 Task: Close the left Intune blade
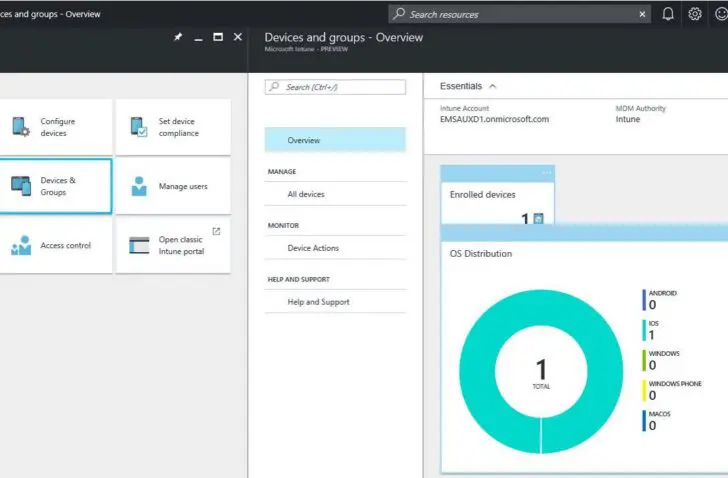(238, 37)
